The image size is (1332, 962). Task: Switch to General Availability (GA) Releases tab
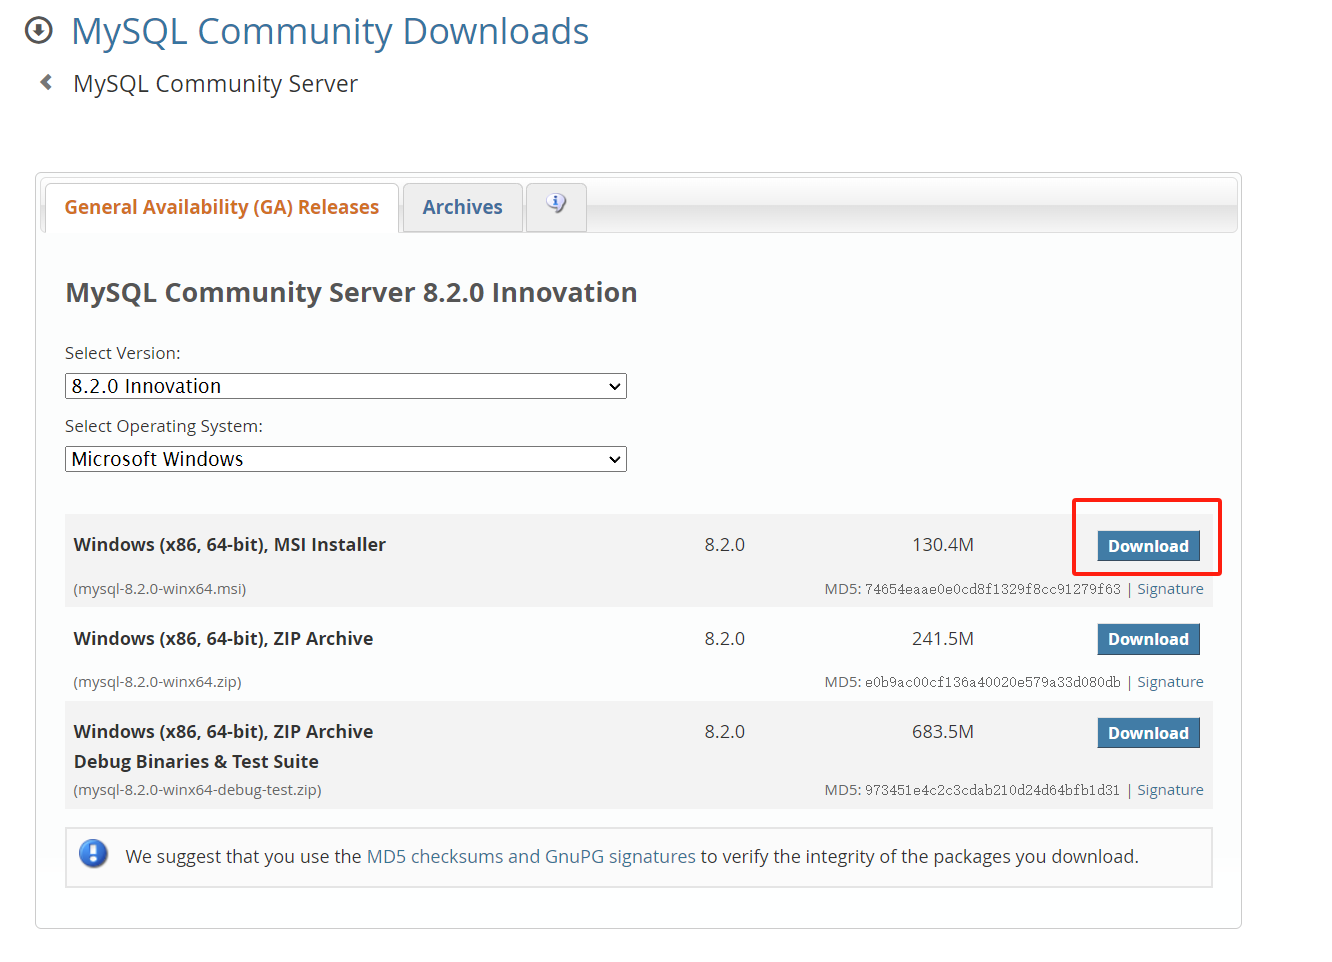coord(222,207)
